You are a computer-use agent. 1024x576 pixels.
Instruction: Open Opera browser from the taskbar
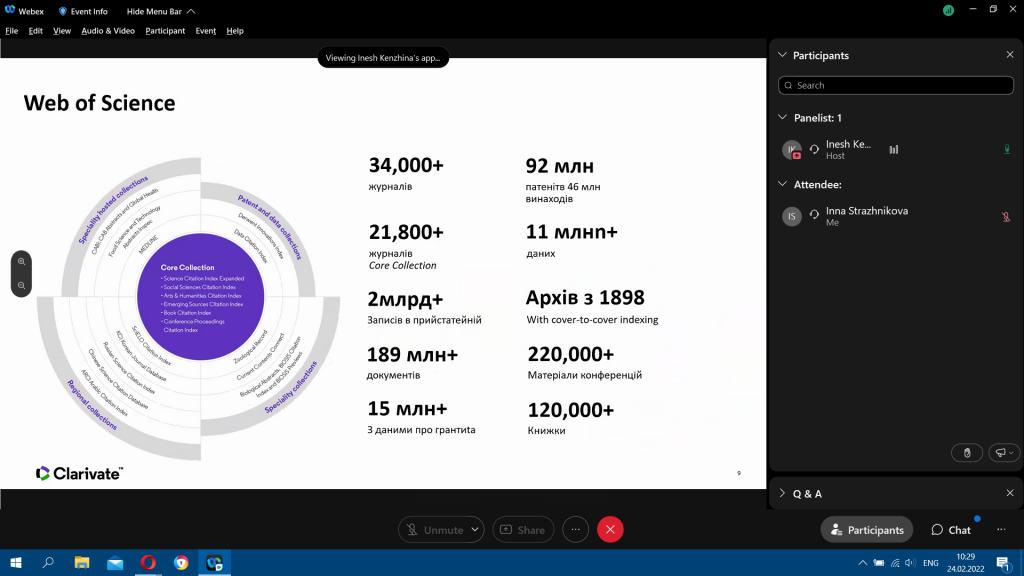coord(148,563)
